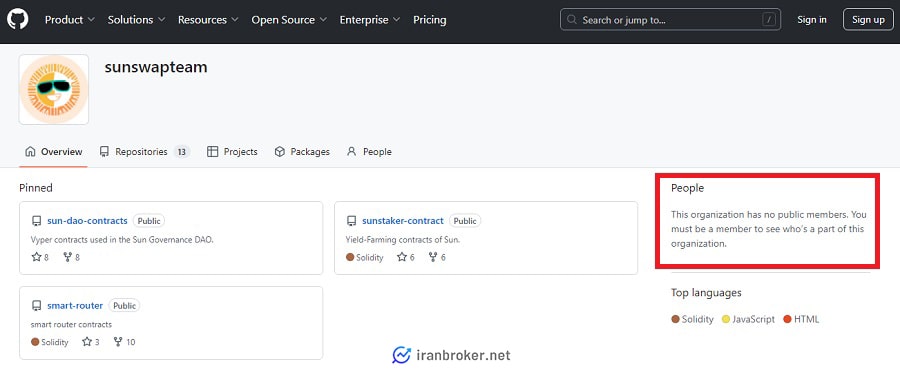
Task: View stargazers of sun-dao-contracts (8 stars)
Action: pyautogui.click(x=40, y=257)
